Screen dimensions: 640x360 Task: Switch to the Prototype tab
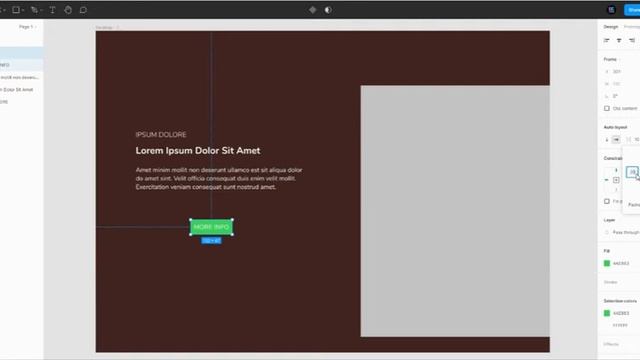click(632, 27)
